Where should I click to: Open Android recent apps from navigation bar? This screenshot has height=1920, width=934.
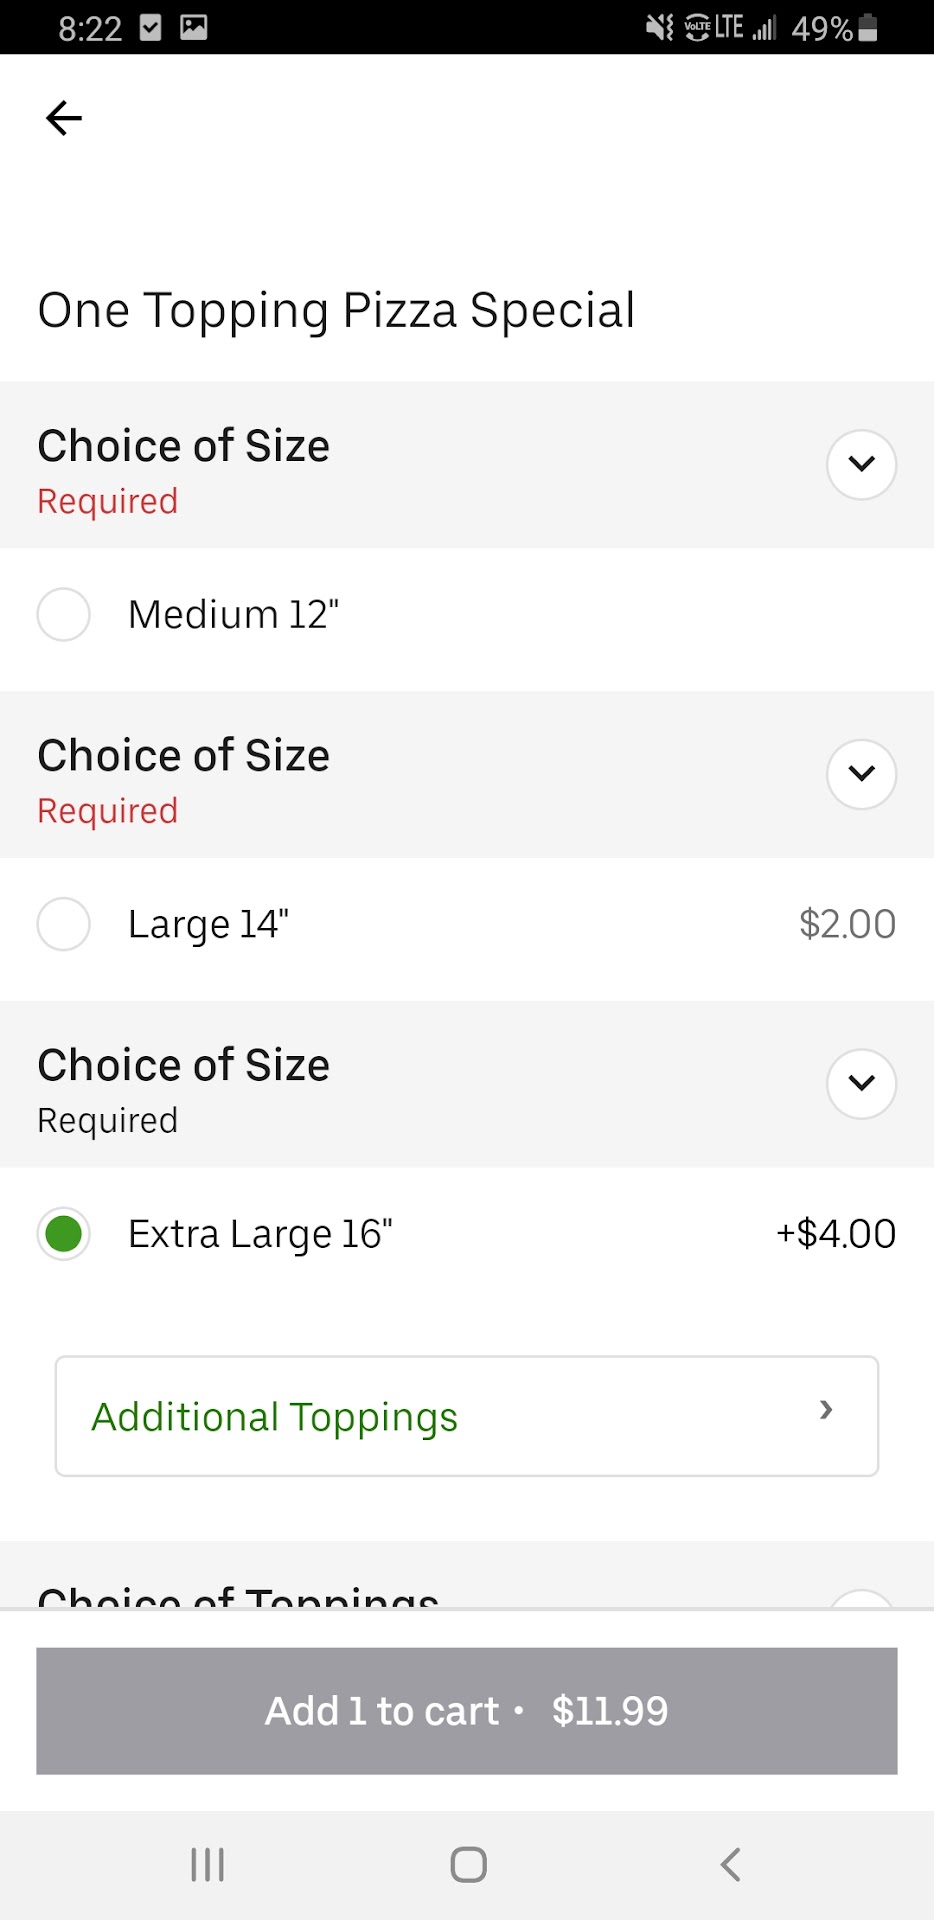(x=207, y=1864)
